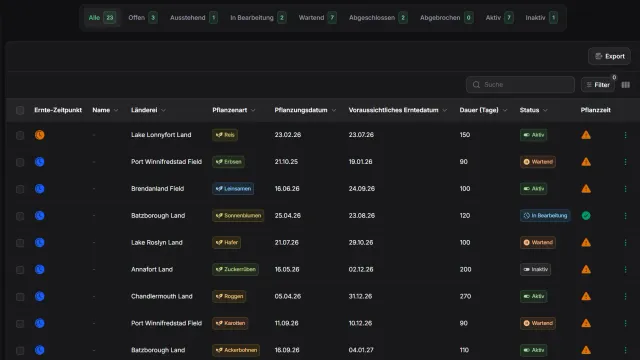640x360 pixels.
Task: Check the Sonnenblumen row checkbox
Action: click(x=20, y=216)
